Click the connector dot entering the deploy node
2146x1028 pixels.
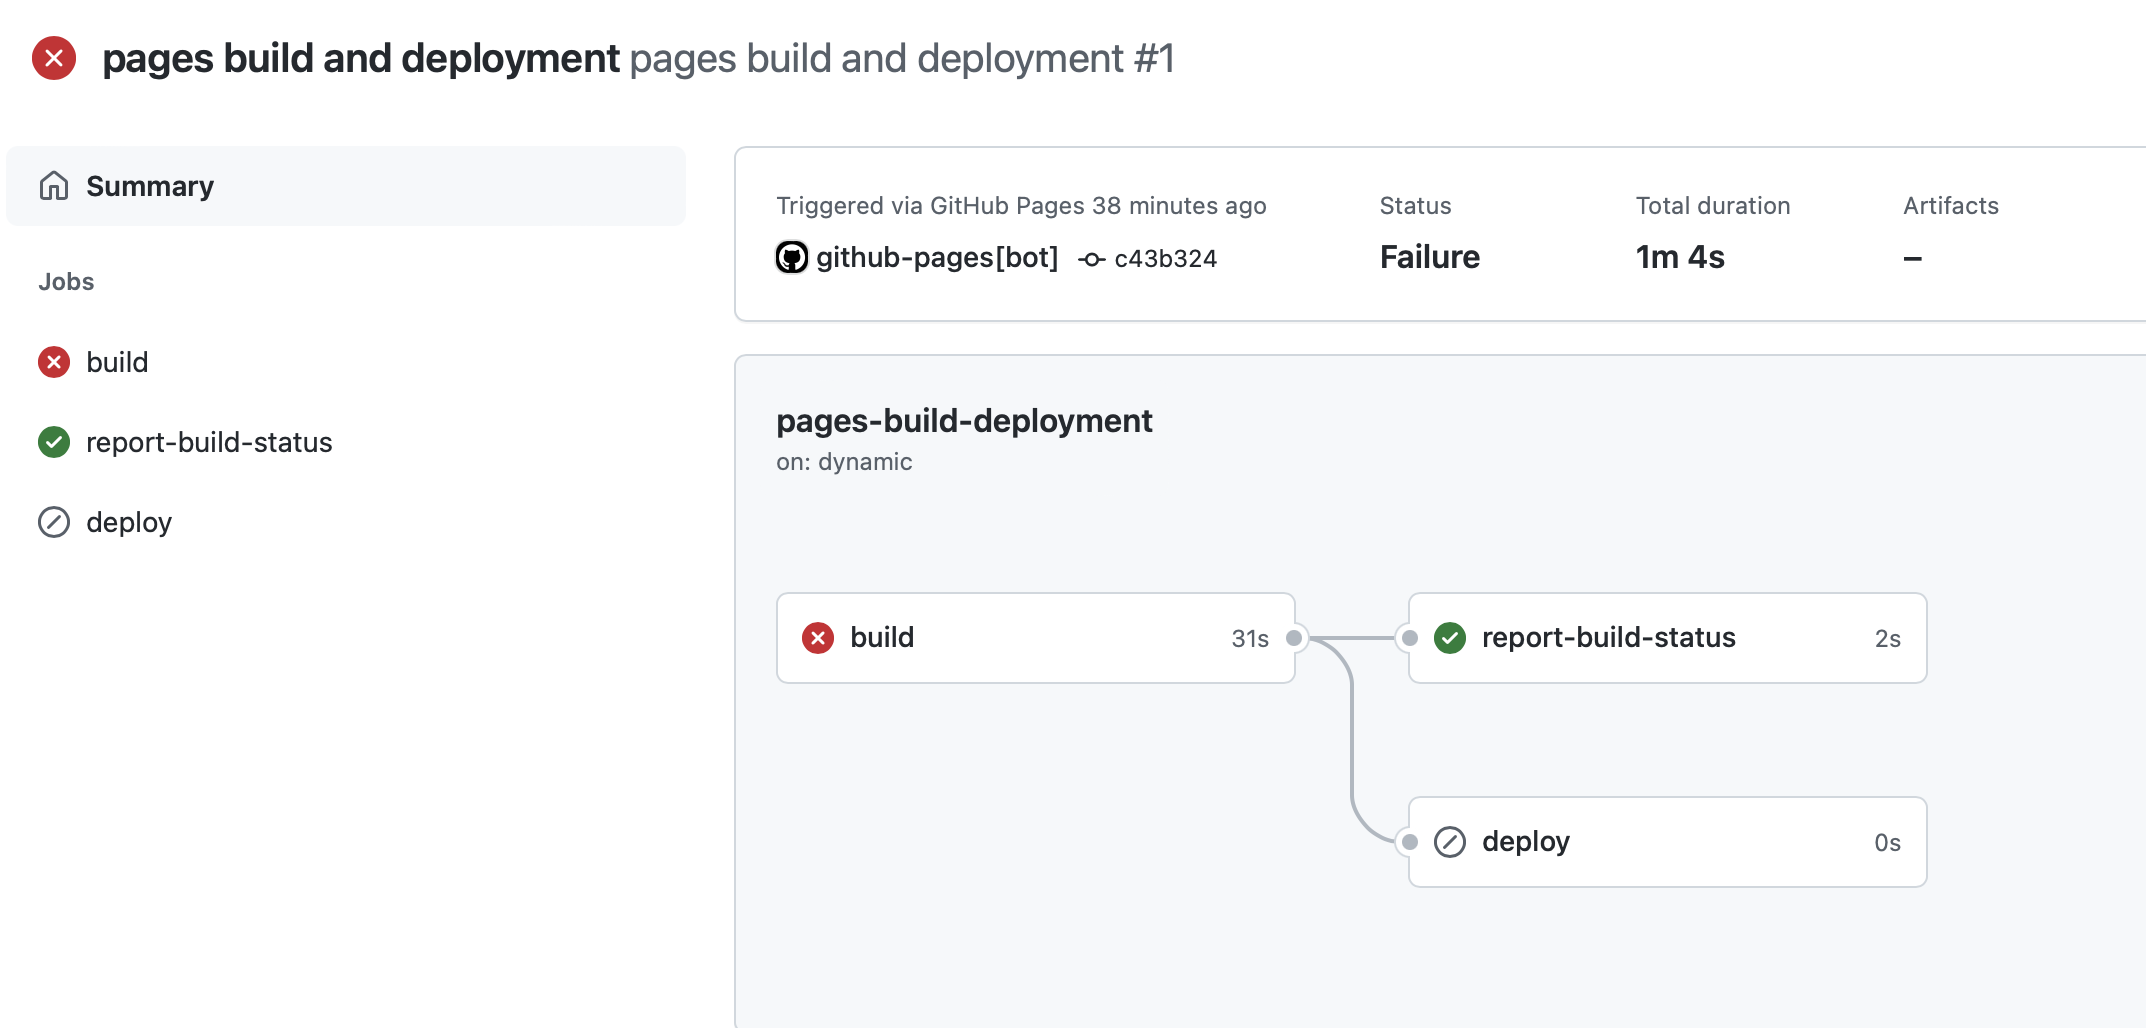coord(1411,841)
